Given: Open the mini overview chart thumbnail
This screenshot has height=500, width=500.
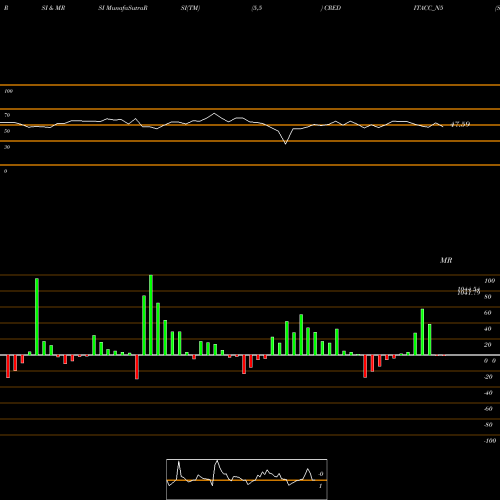Looking at the screenshot, I should click(247, 479).
